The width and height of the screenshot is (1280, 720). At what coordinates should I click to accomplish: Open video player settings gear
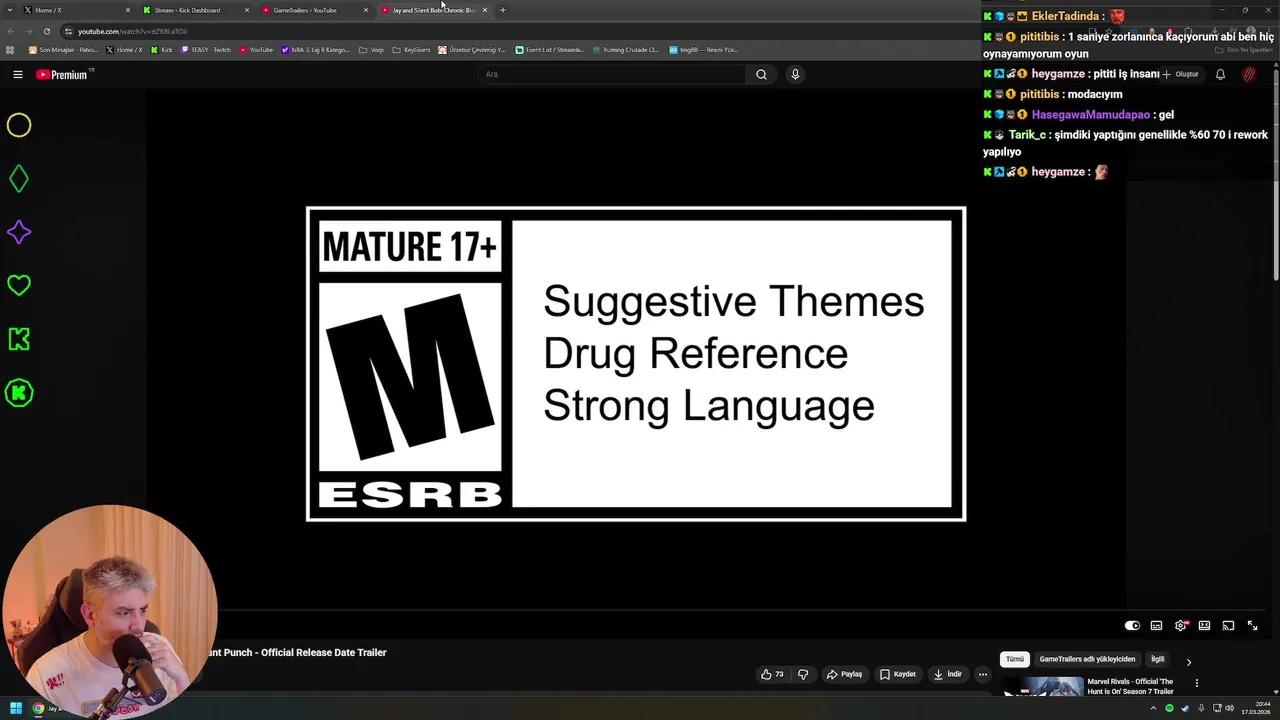coord(1181,626)
